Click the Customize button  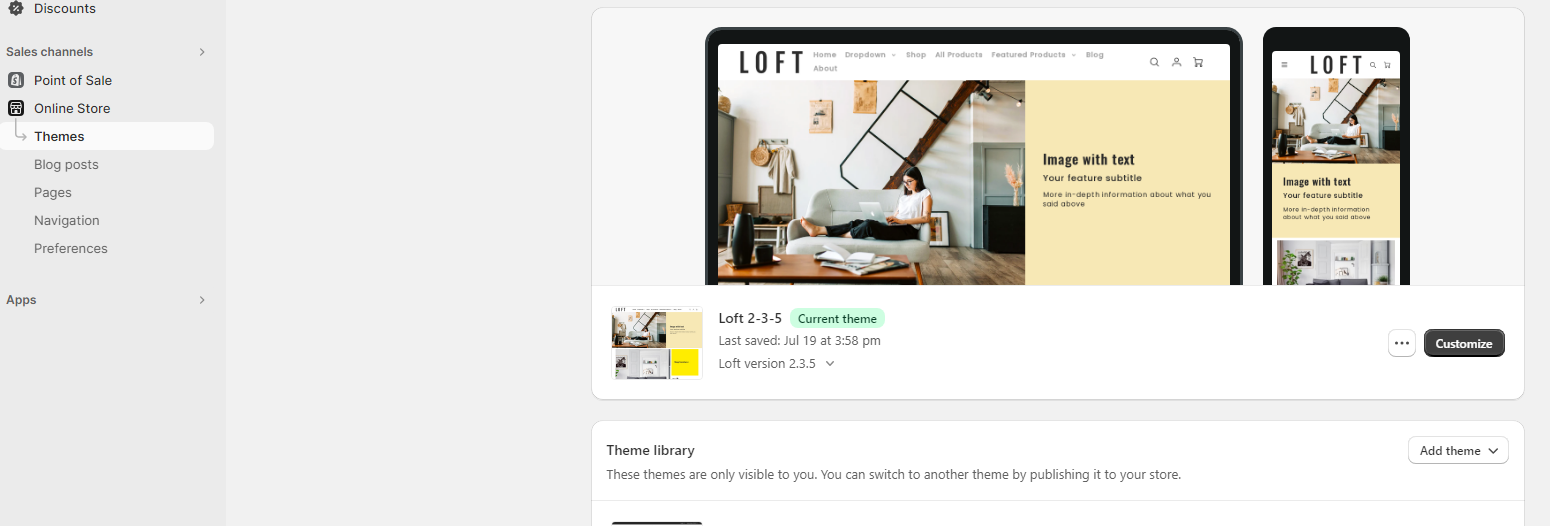point(1464,343)
